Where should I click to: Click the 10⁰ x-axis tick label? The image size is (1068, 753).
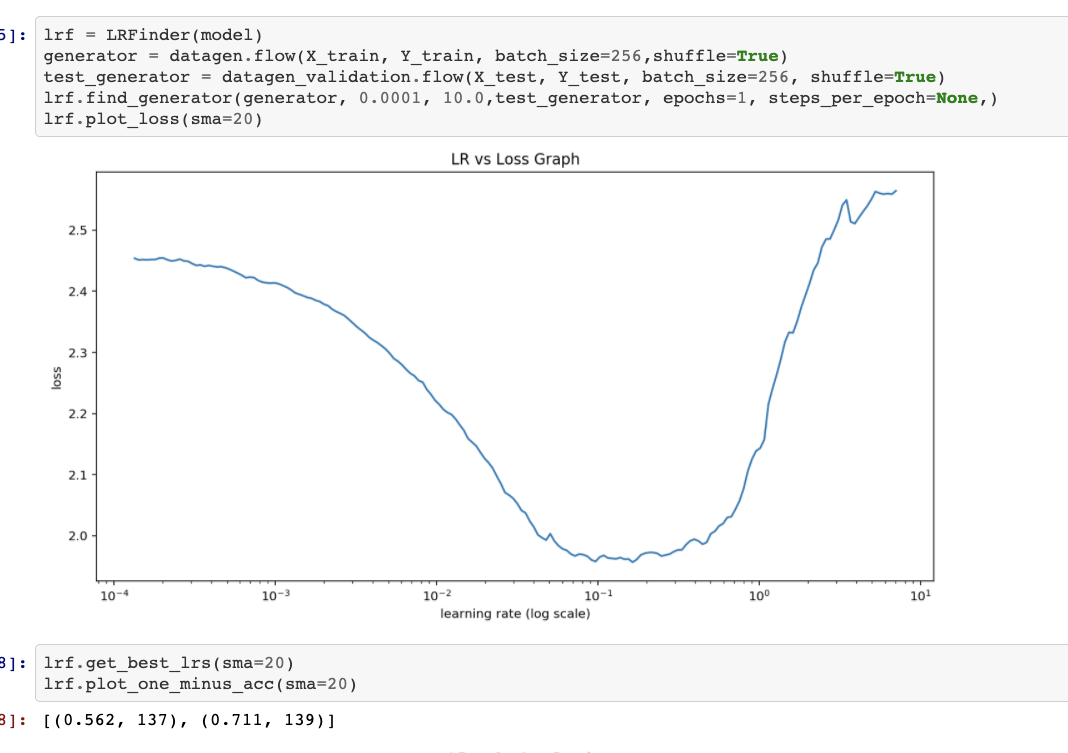tap(759, 595)
